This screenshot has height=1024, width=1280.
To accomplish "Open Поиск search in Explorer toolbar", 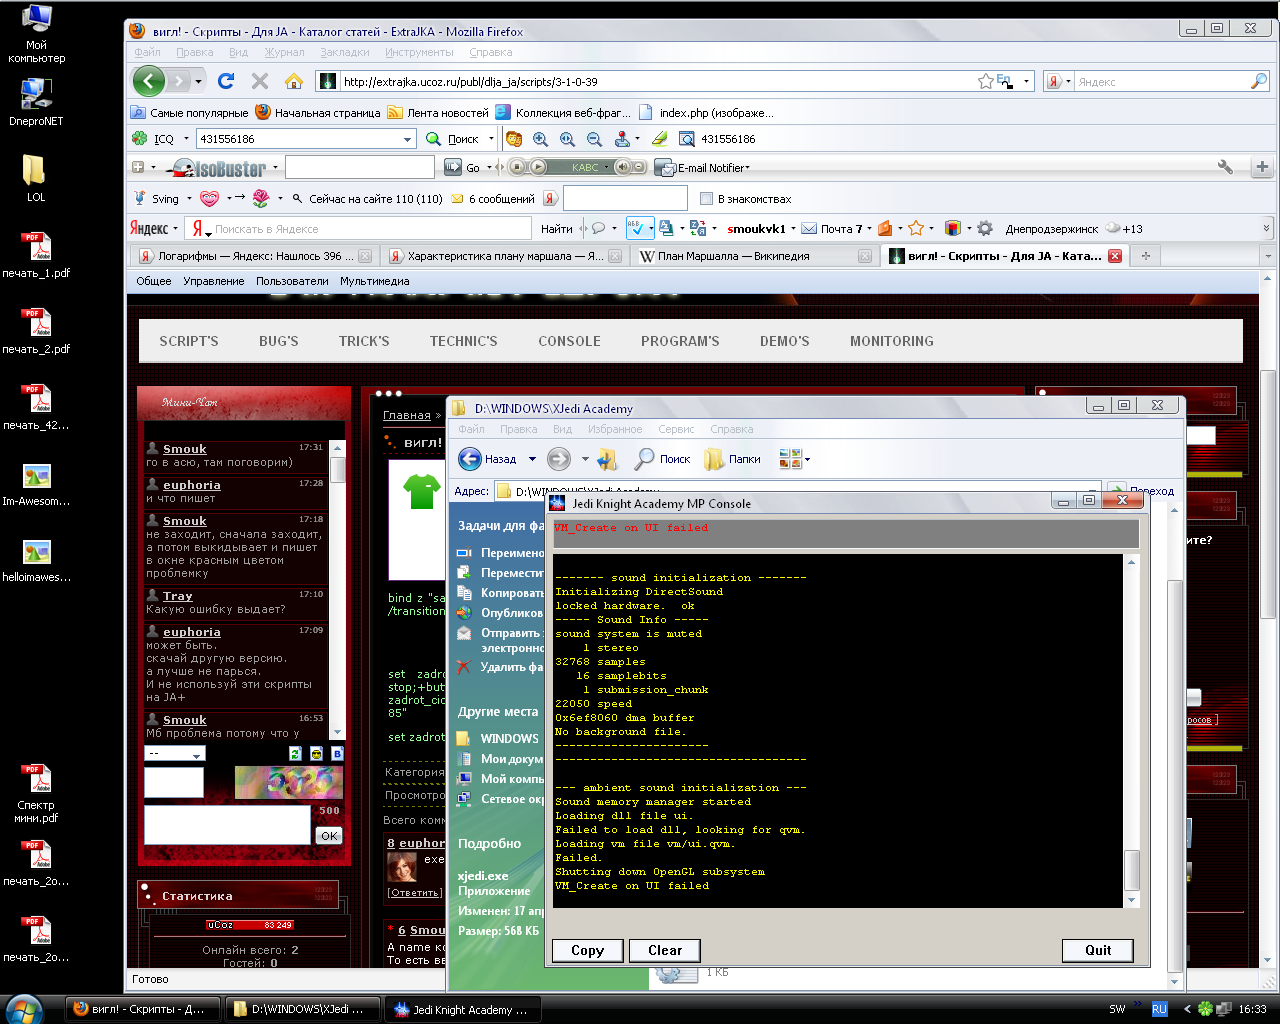I will tap(662, 459).
